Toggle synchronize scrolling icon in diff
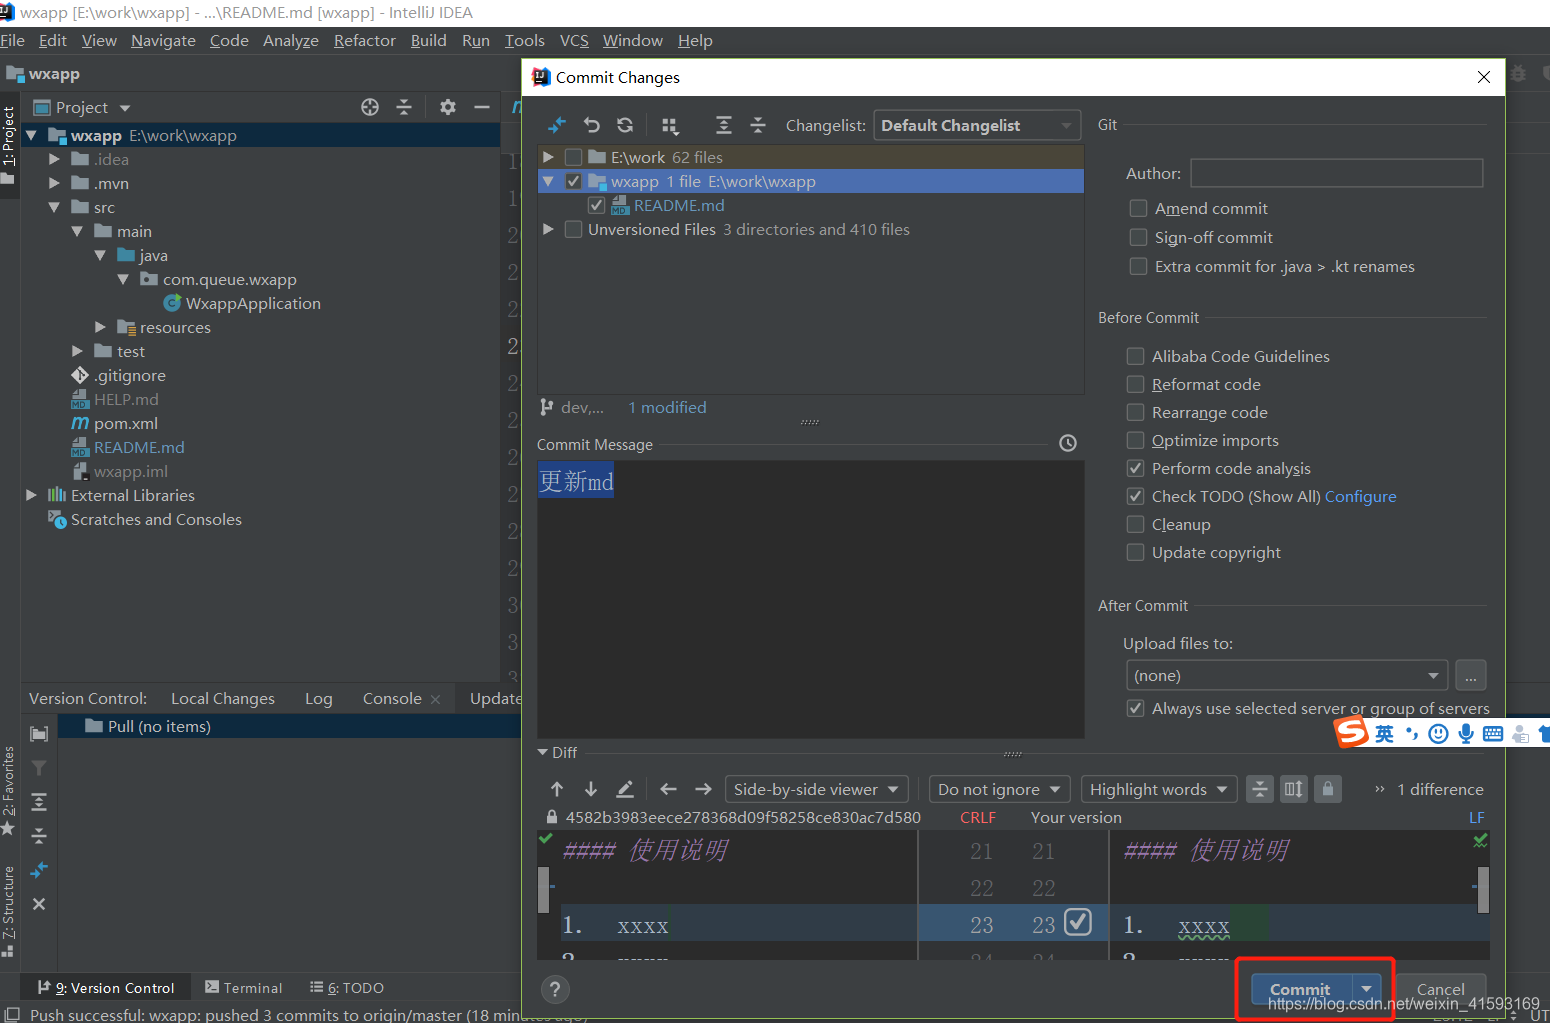 1294,789
